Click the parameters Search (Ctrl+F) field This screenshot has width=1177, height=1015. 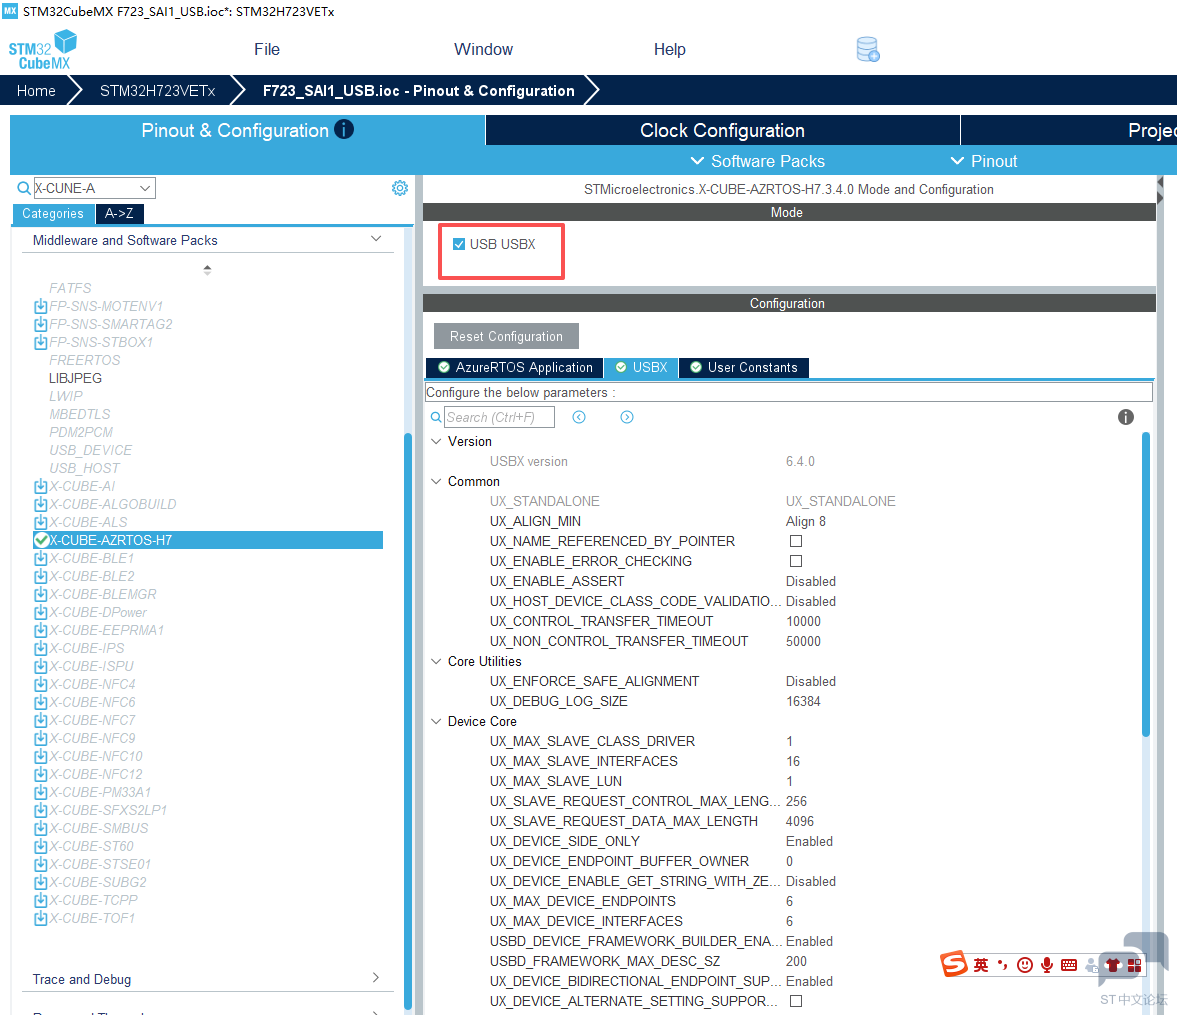pos(499,417)
